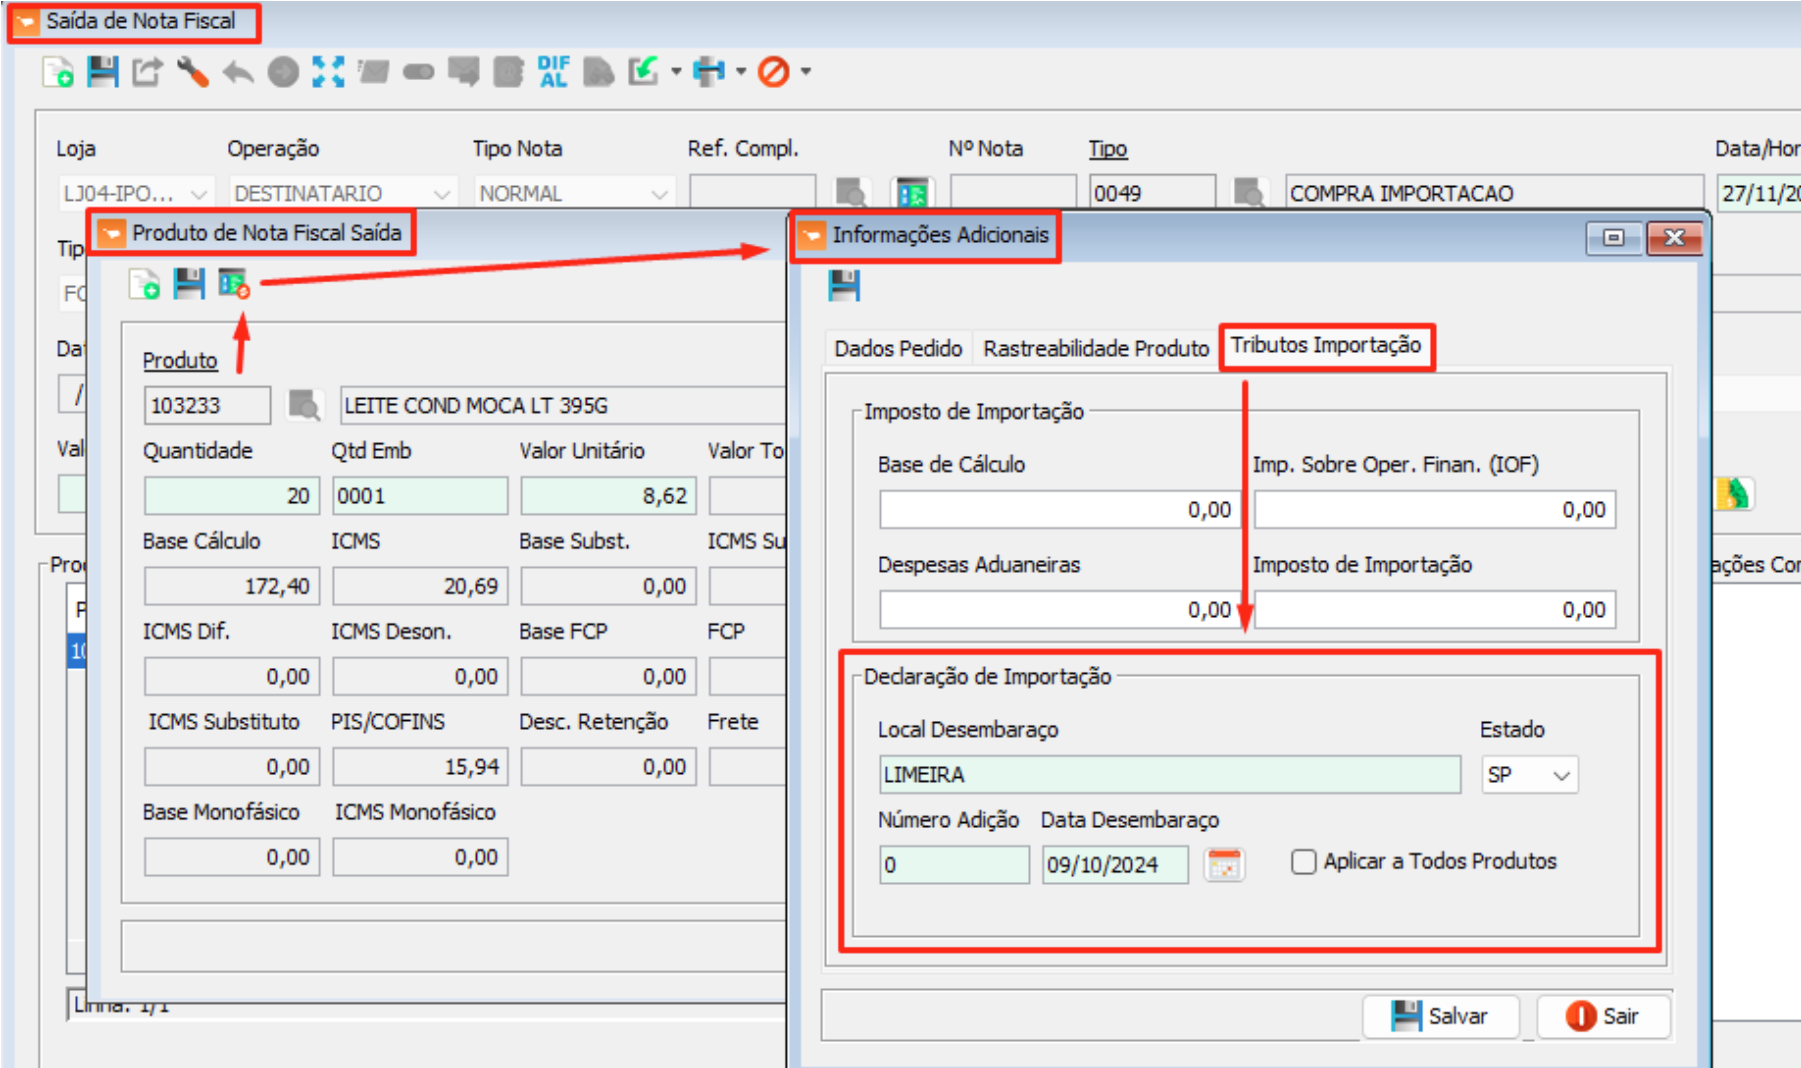
Task: Click the Número Adição input field
Action: point(953,865)
